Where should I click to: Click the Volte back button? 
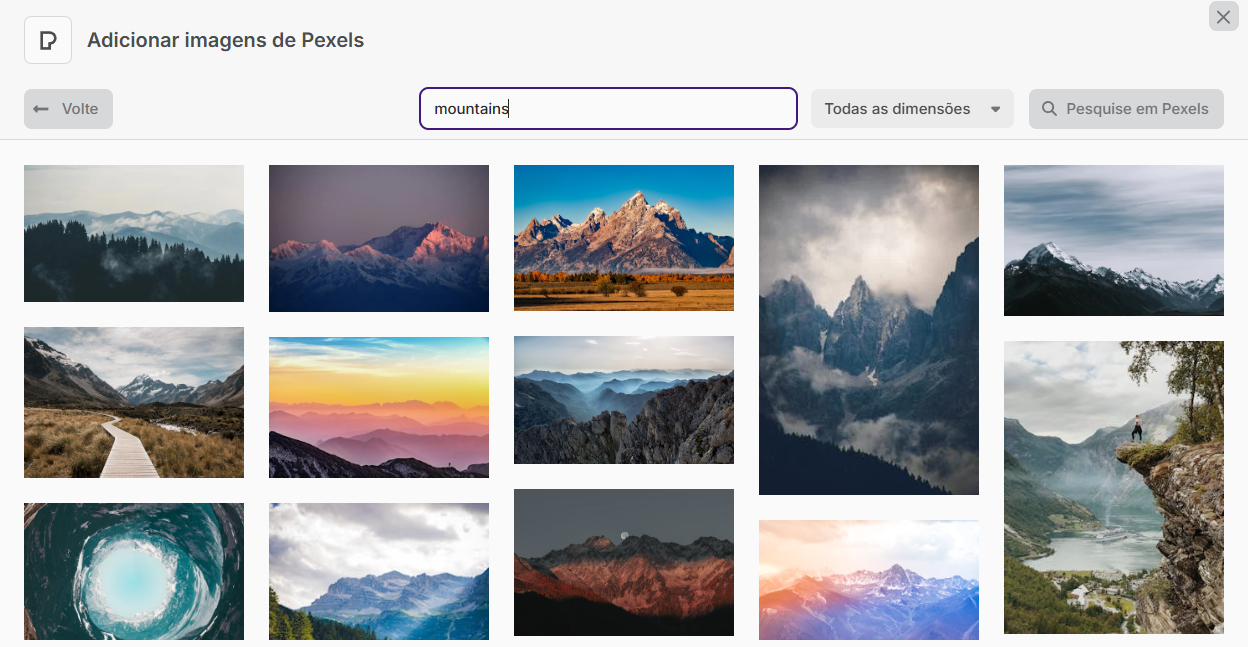[x=68, y=109]
